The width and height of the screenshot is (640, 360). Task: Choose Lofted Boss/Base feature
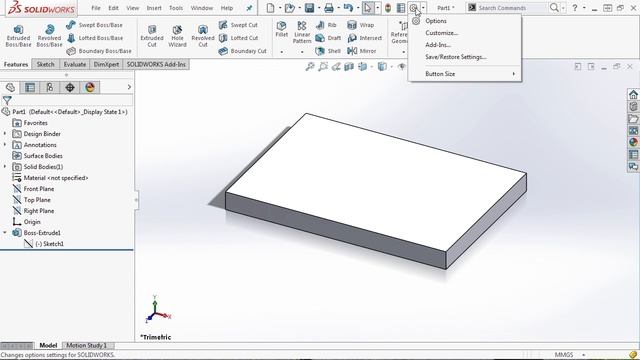coord(94,38)
